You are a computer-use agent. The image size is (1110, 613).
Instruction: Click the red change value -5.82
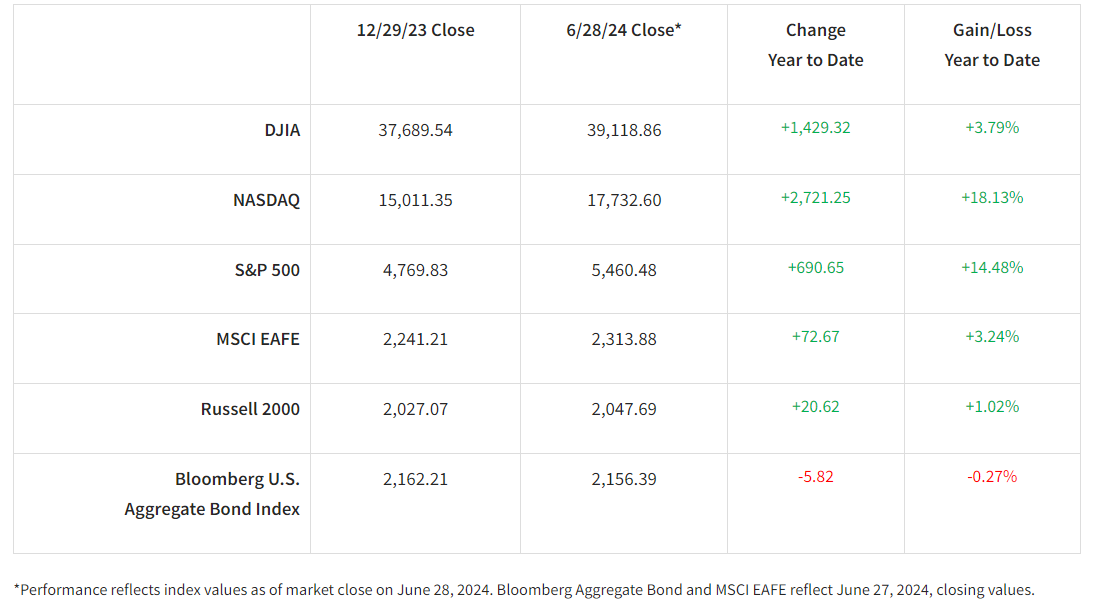pos(816,476)
